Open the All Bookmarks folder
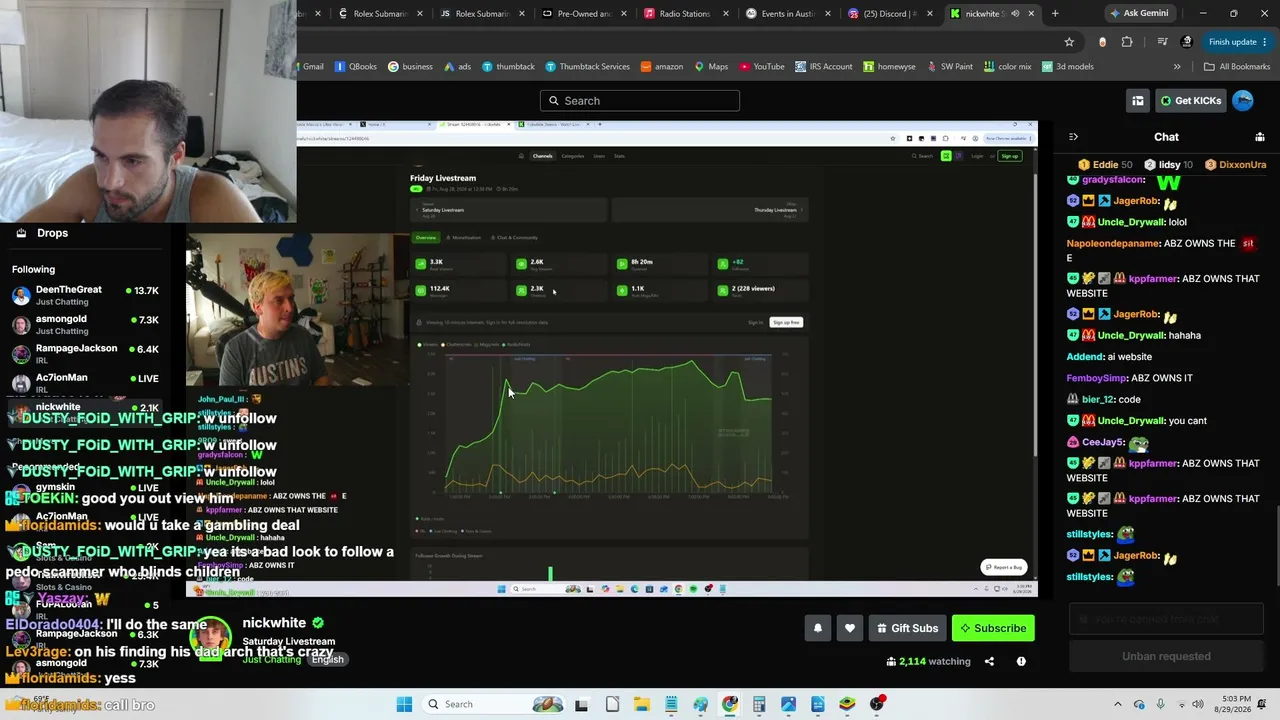The width and height of the screenshot is (1280, 720). tap(1237, 67)
